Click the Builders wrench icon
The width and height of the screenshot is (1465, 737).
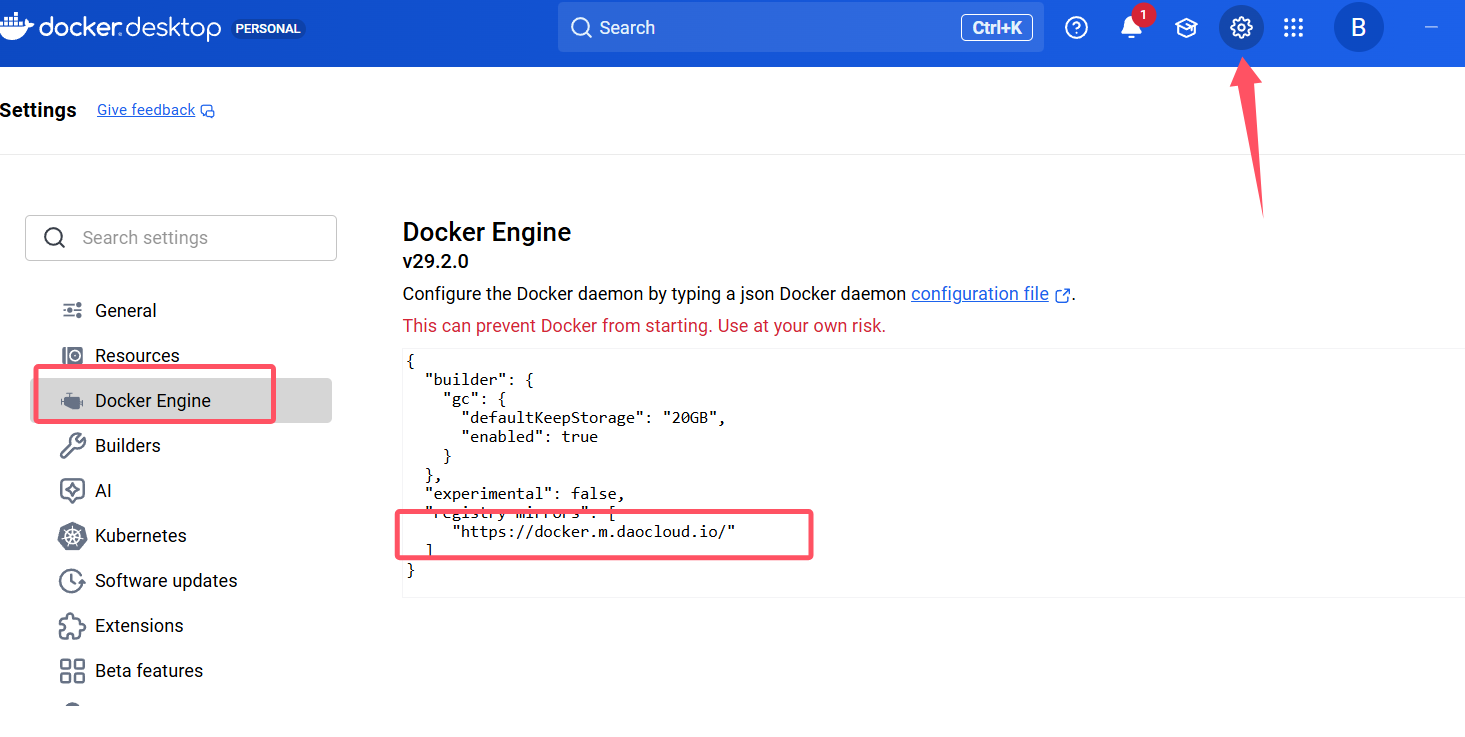point(72,446)
